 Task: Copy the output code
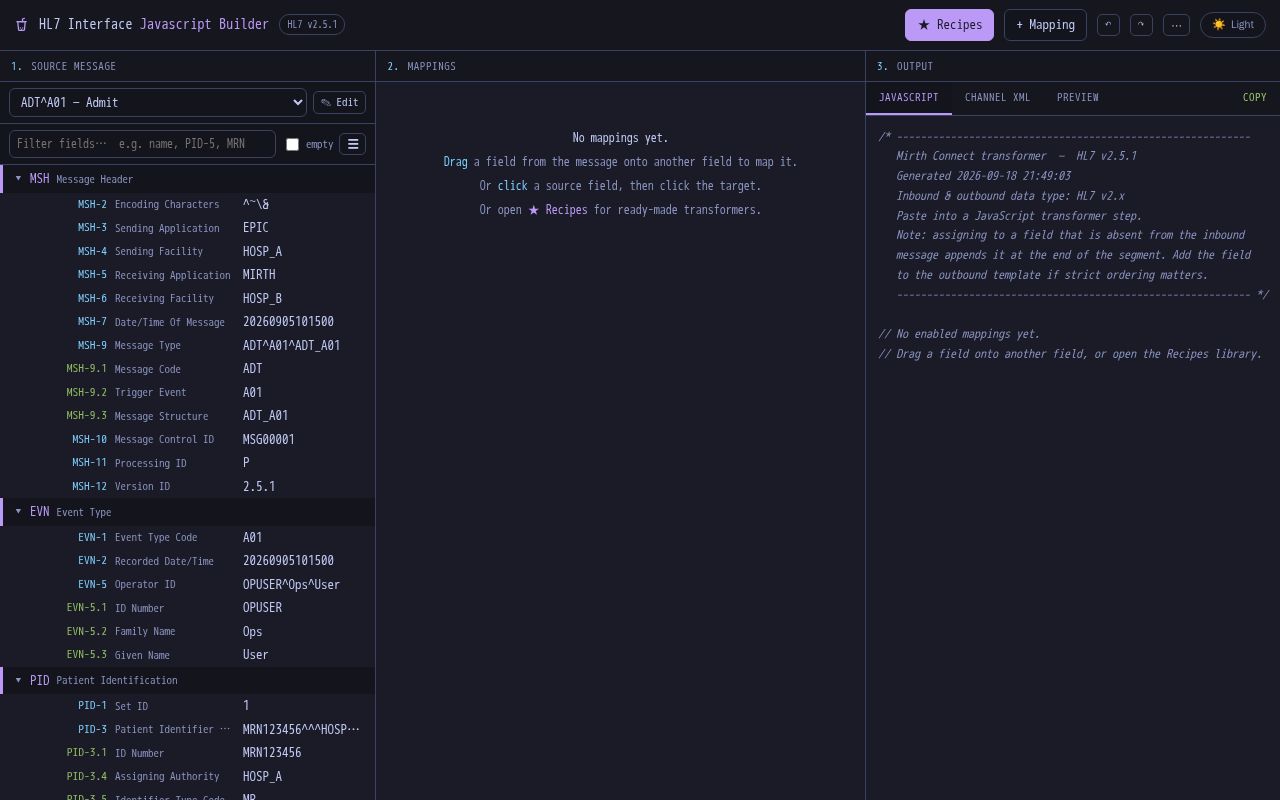[x=1254, y=98]
